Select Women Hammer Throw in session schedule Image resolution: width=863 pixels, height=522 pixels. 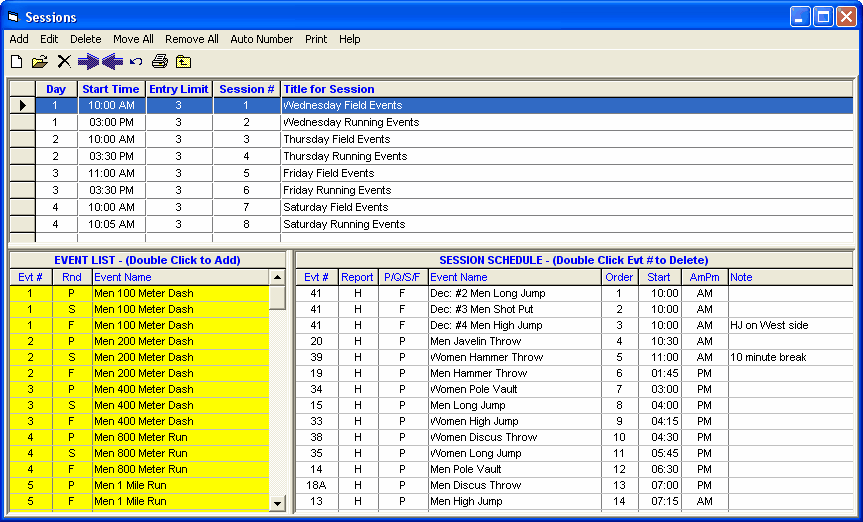(486, 357)
